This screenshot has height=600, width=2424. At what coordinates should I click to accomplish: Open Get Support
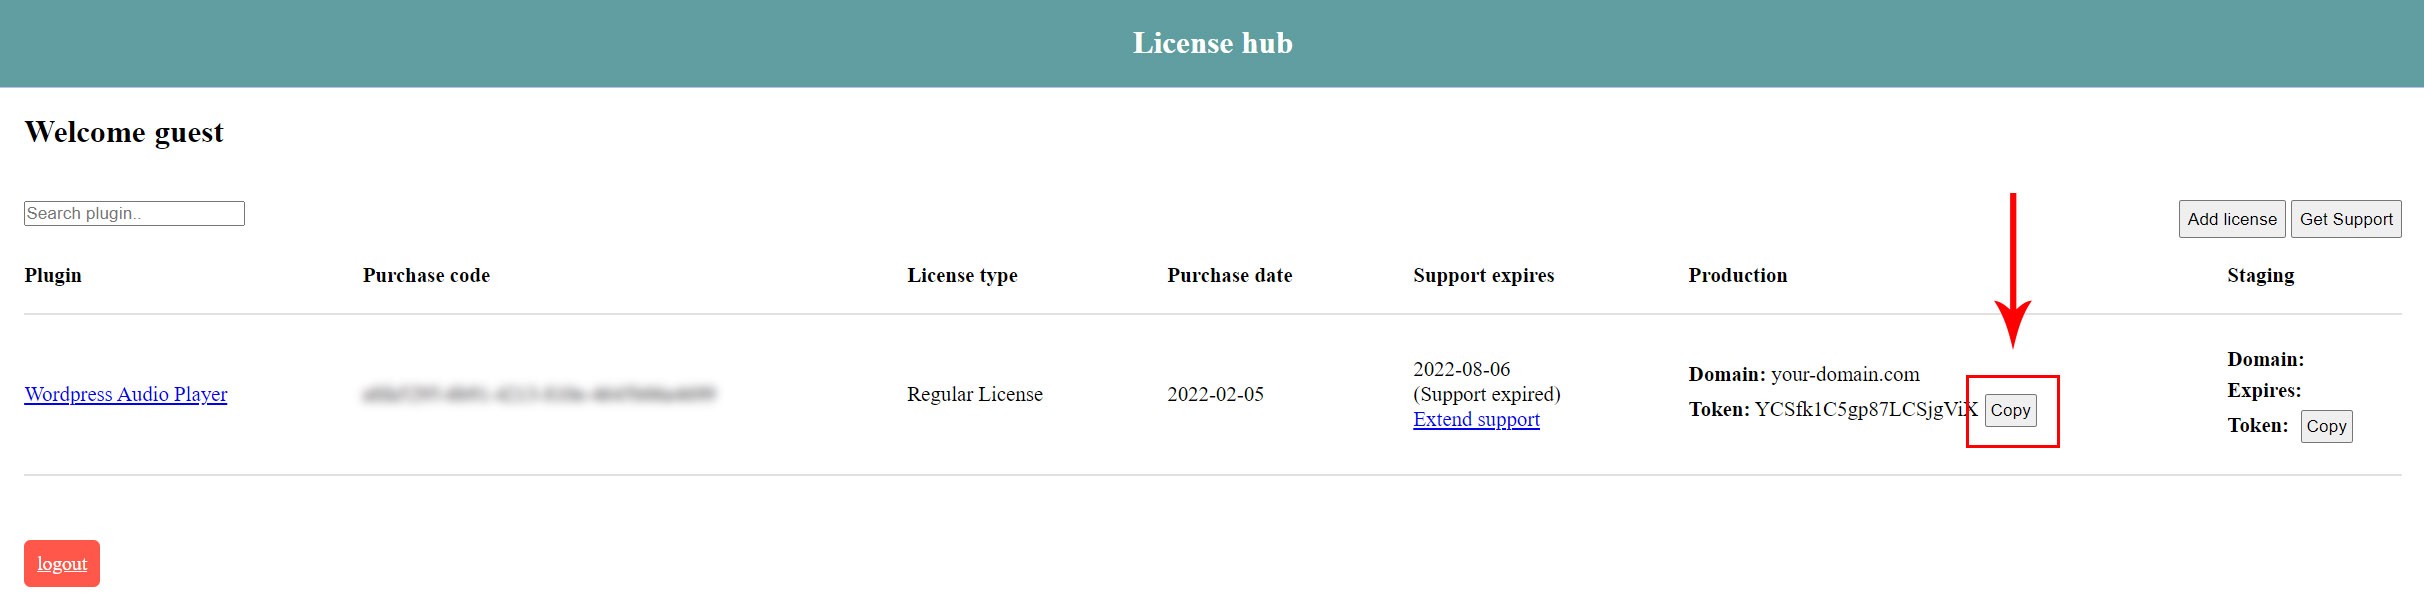pyautogui.click(x=2345, y=219)
